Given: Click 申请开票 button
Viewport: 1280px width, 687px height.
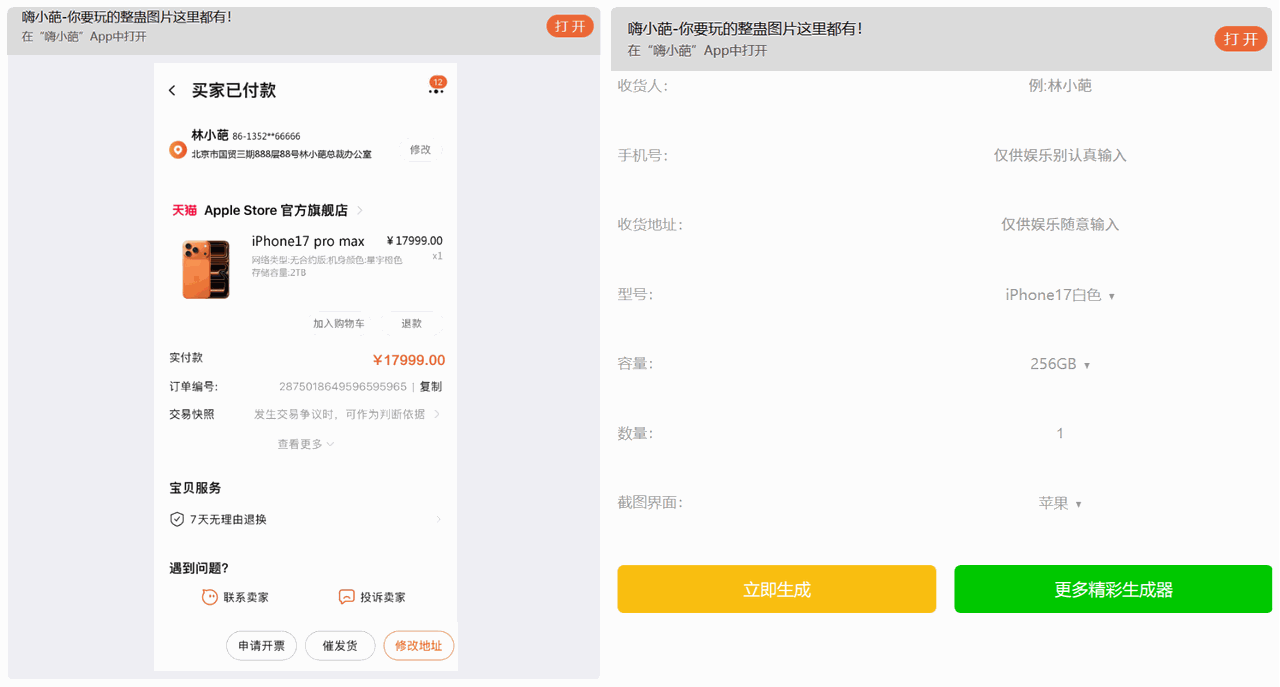Looking at the screenshot, I should click(261, 646).
